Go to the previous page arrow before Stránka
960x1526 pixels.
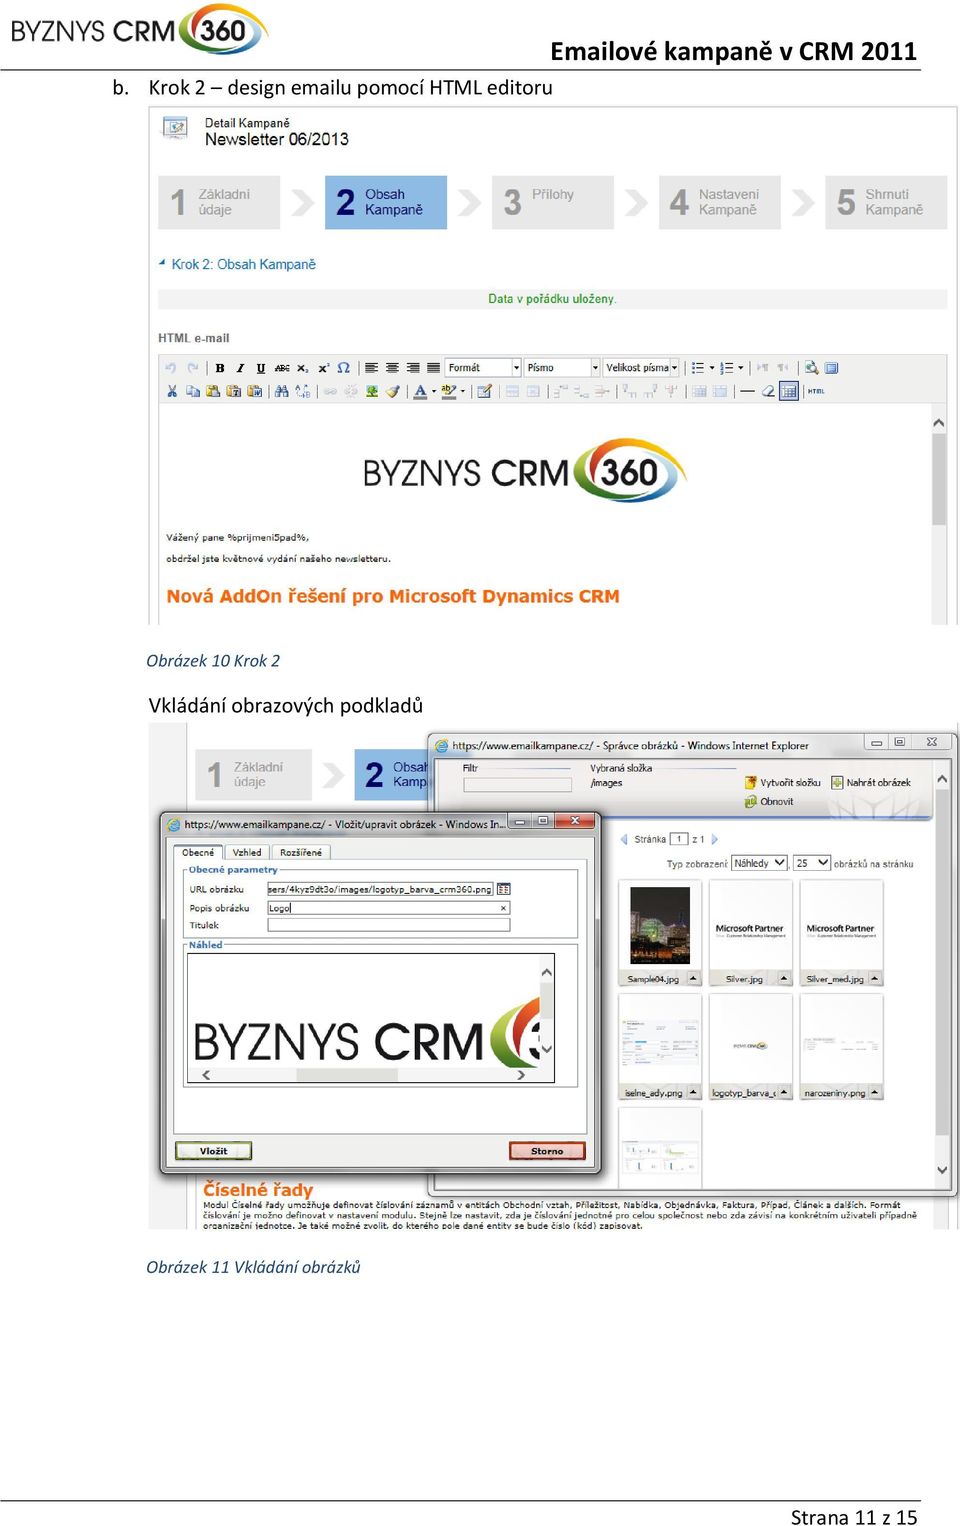[x=624, y=840]
